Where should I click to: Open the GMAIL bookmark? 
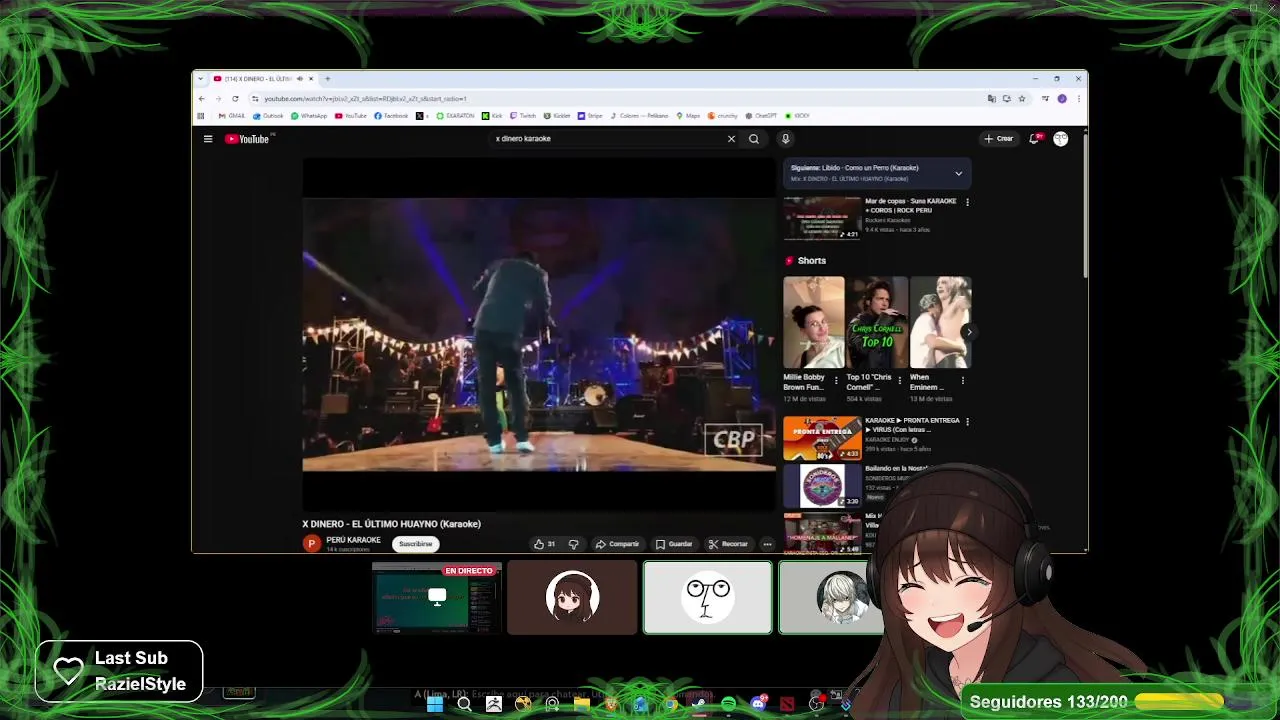point(231,116)
